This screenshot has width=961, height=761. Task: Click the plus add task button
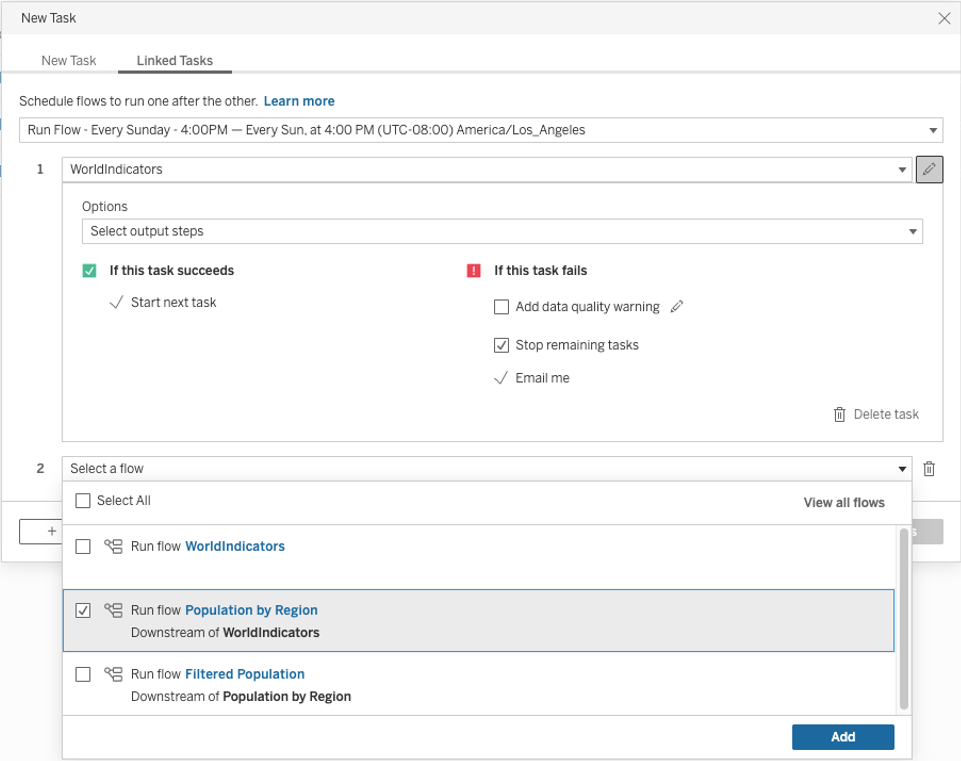pyautogui.click(x=40, y=531)
